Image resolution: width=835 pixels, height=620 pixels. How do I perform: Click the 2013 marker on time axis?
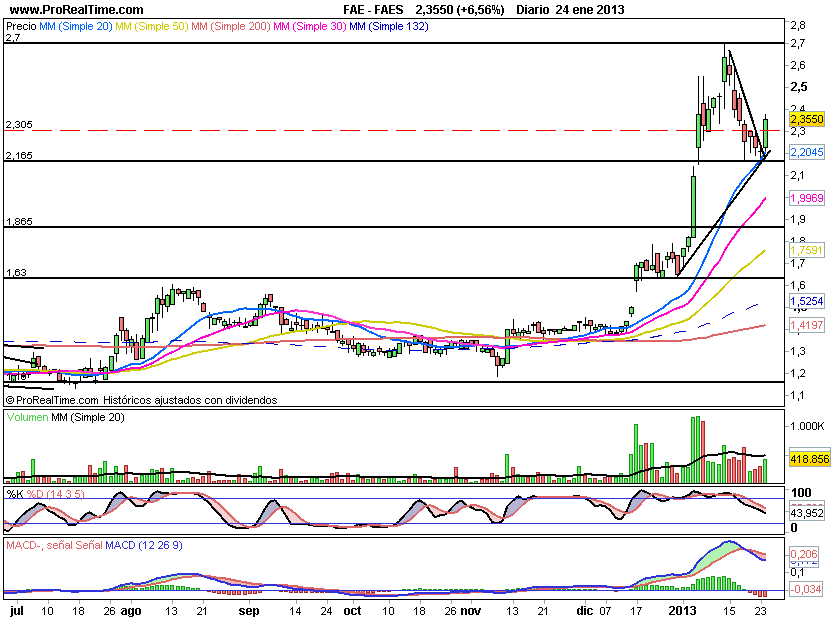(x=682, y=609)
